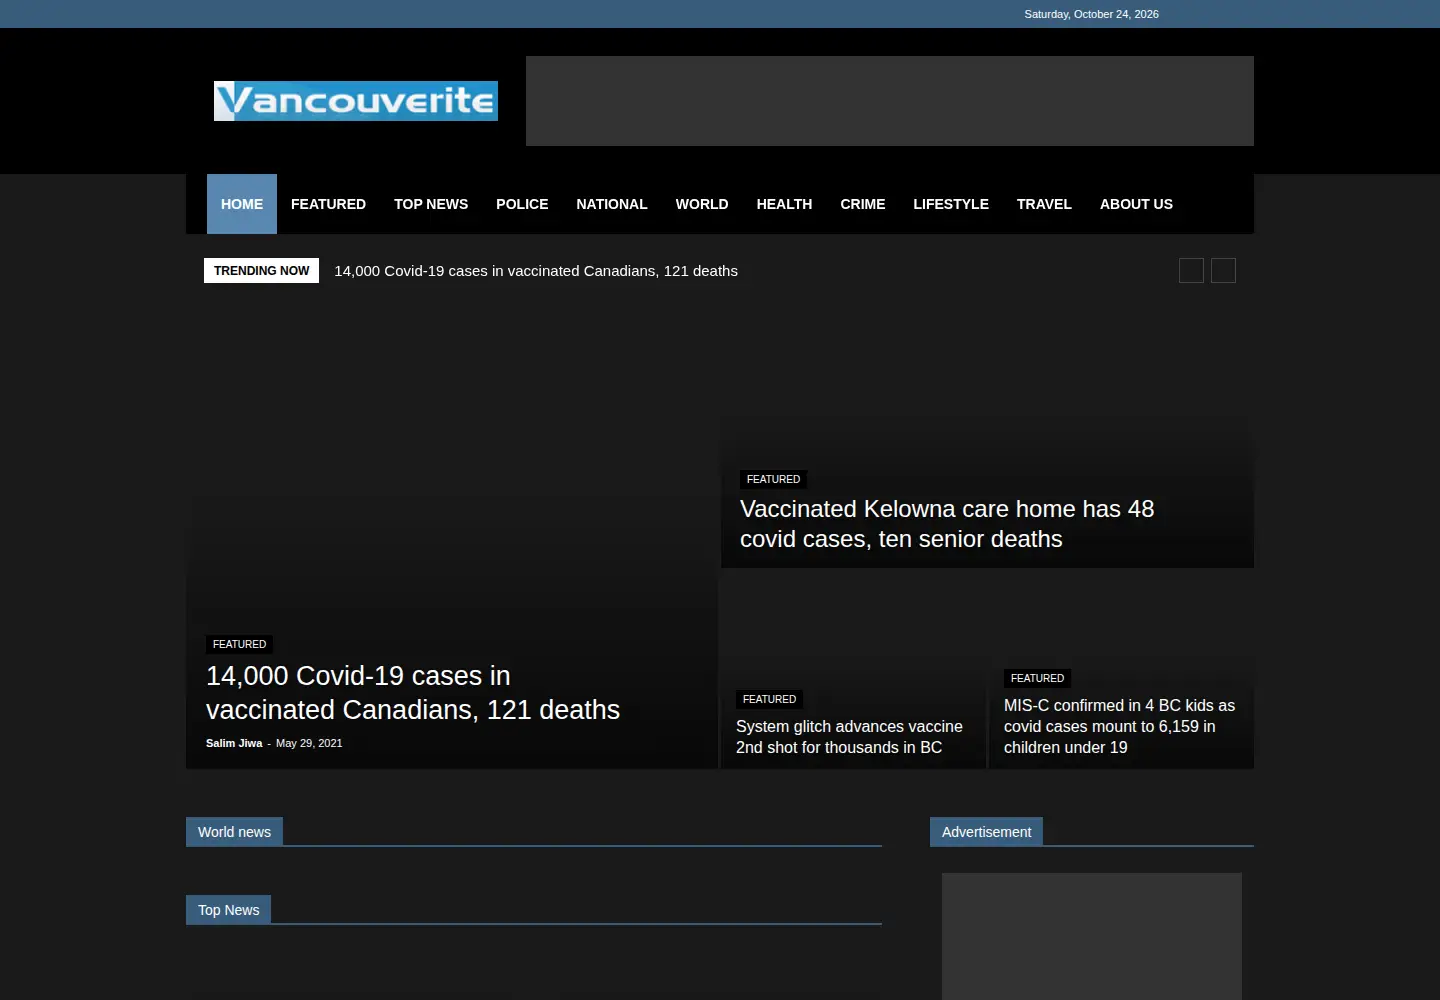Click the sidebar advertisement box
Viewport: 1440px width, 1000px height.
(1092, 936)
